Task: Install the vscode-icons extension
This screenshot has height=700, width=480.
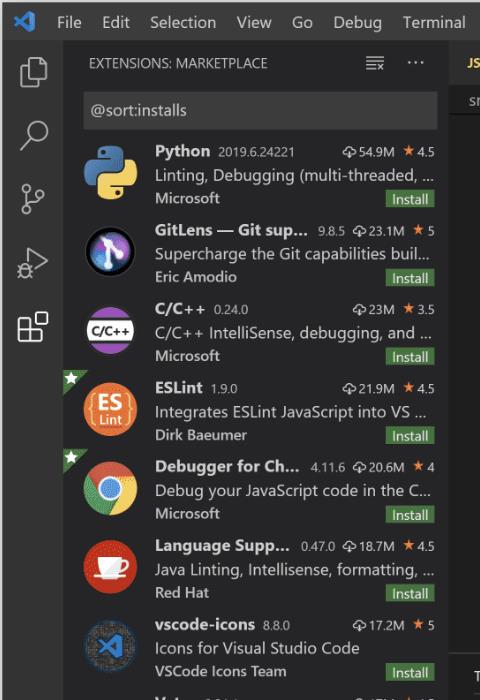Action: tap(410, 672)
